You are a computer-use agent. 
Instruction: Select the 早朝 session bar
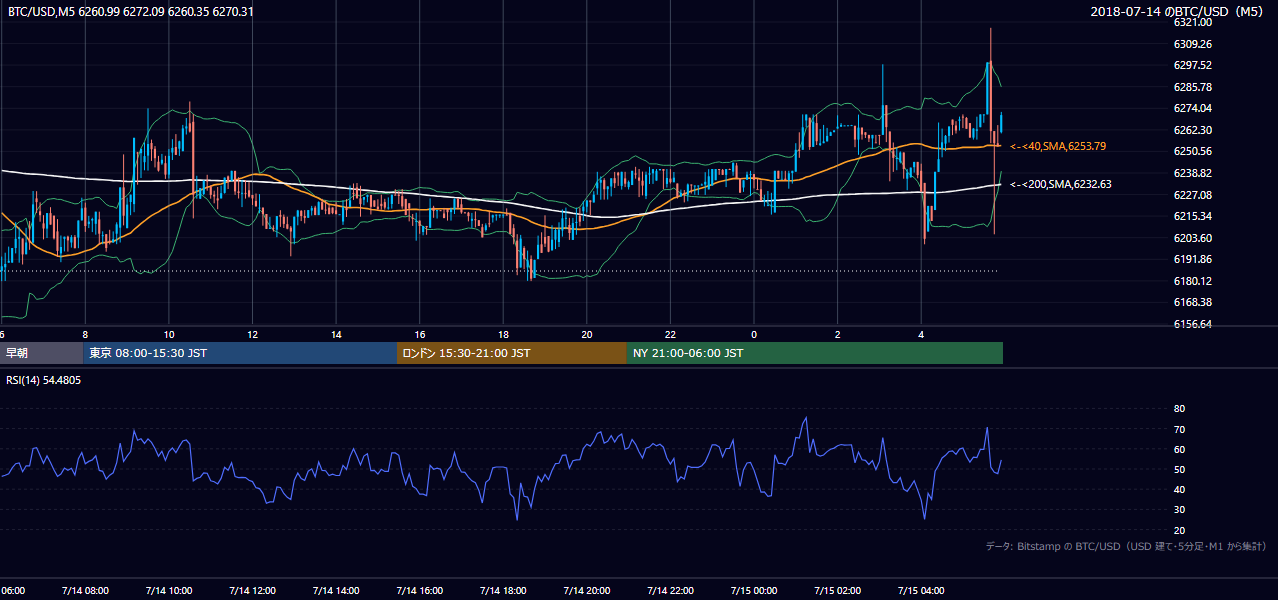pyautogui.click(x=41, y=353)
